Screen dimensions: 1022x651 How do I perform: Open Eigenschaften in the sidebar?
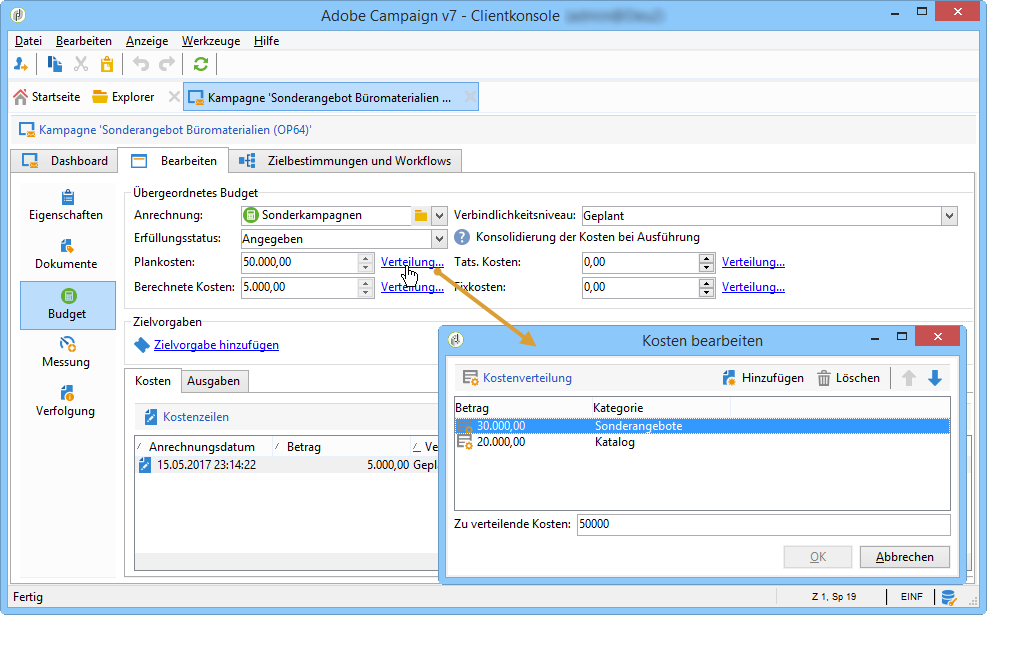[x=66, y=205]
